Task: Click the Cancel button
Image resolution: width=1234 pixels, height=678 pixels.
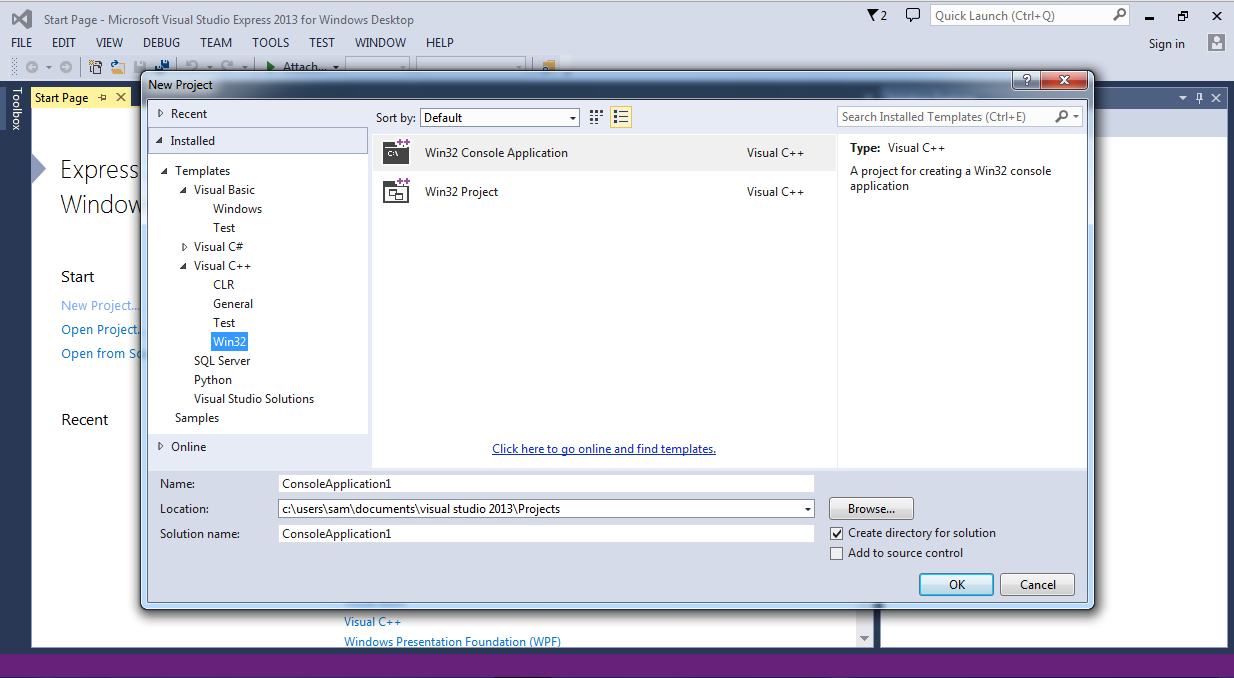Action: click(1037, 585)
